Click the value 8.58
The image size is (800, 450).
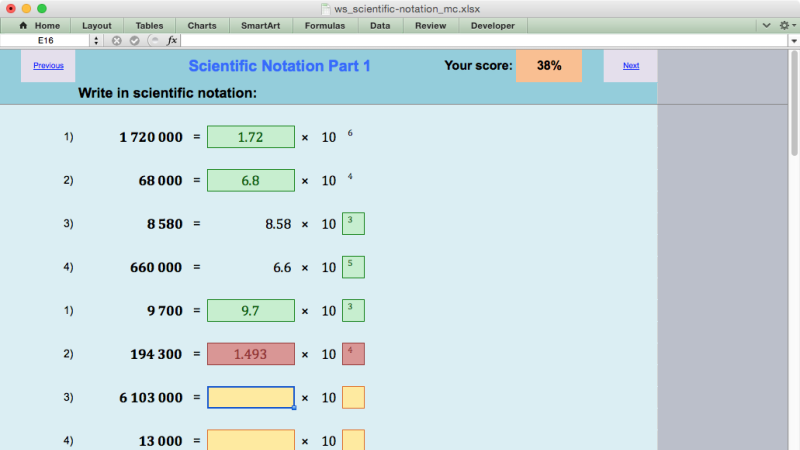(278, 224)
